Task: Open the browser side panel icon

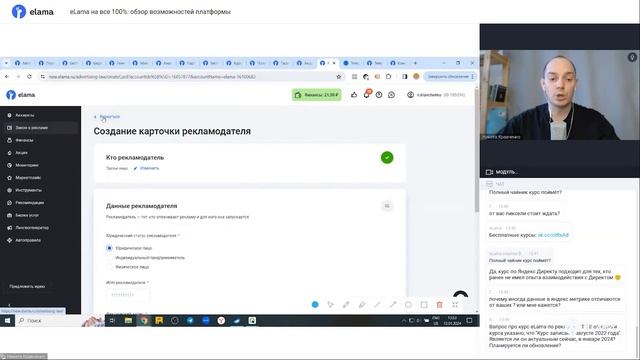Action: [404, 76]
